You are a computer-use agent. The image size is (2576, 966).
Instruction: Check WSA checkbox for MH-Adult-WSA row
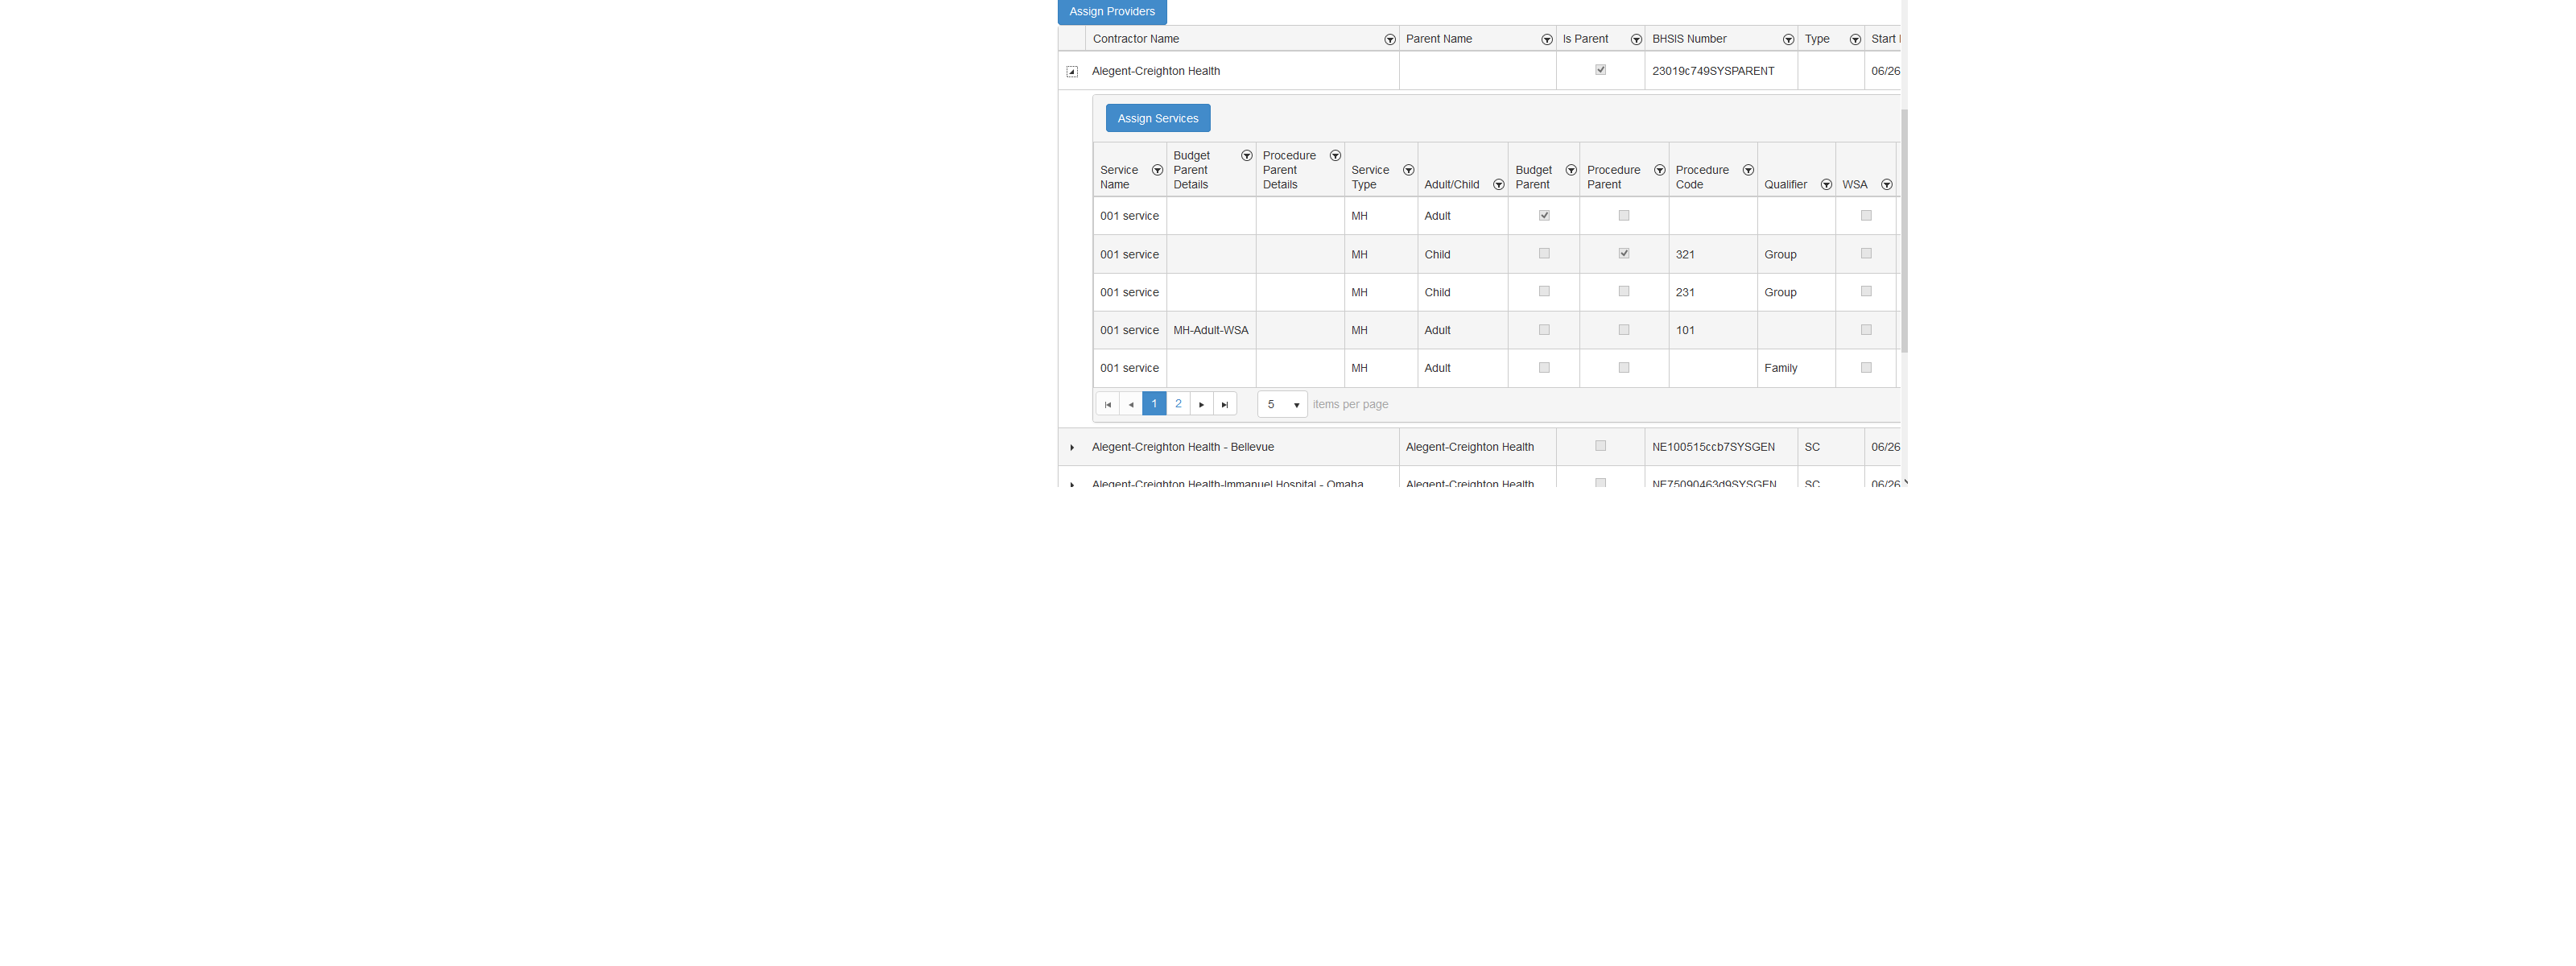coord(1866,330)
